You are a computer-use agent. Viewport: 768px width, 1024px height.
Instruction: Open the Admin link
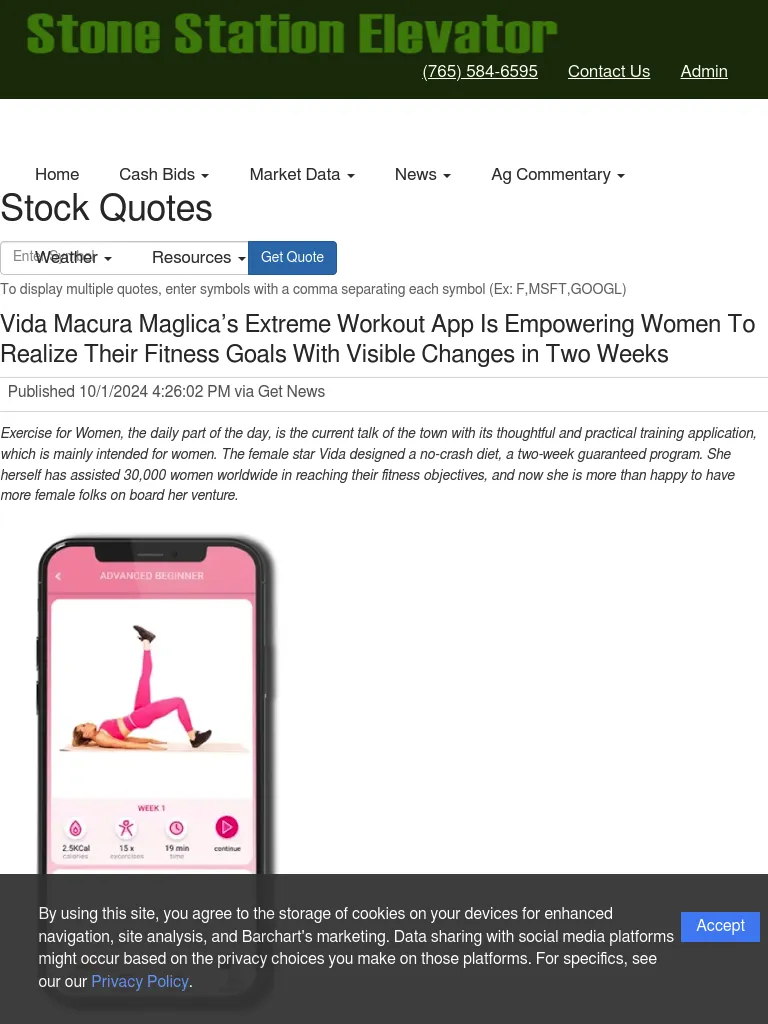(x=704, y=72)
